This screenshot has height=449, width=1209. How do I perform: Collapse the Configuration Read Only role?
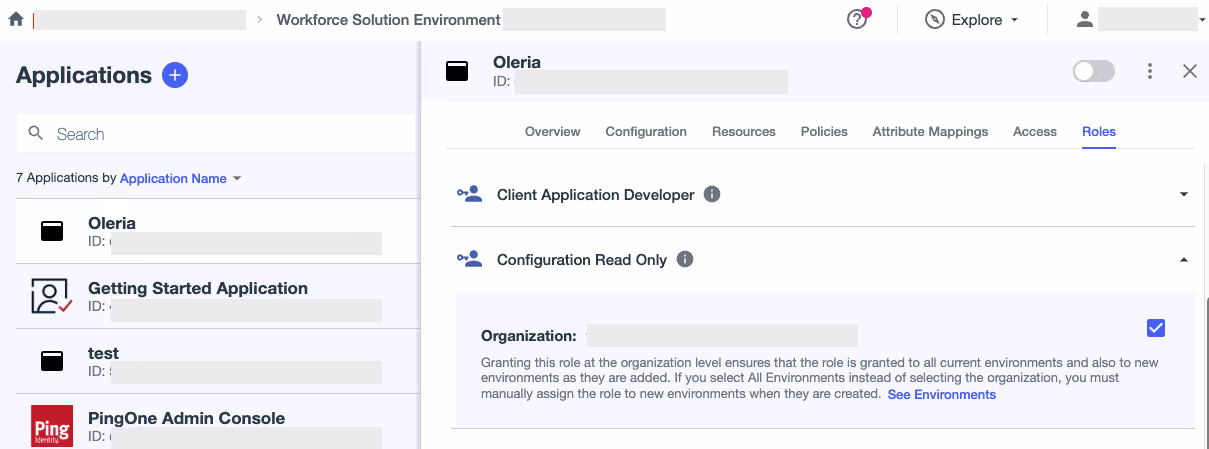pos(1184,260)
